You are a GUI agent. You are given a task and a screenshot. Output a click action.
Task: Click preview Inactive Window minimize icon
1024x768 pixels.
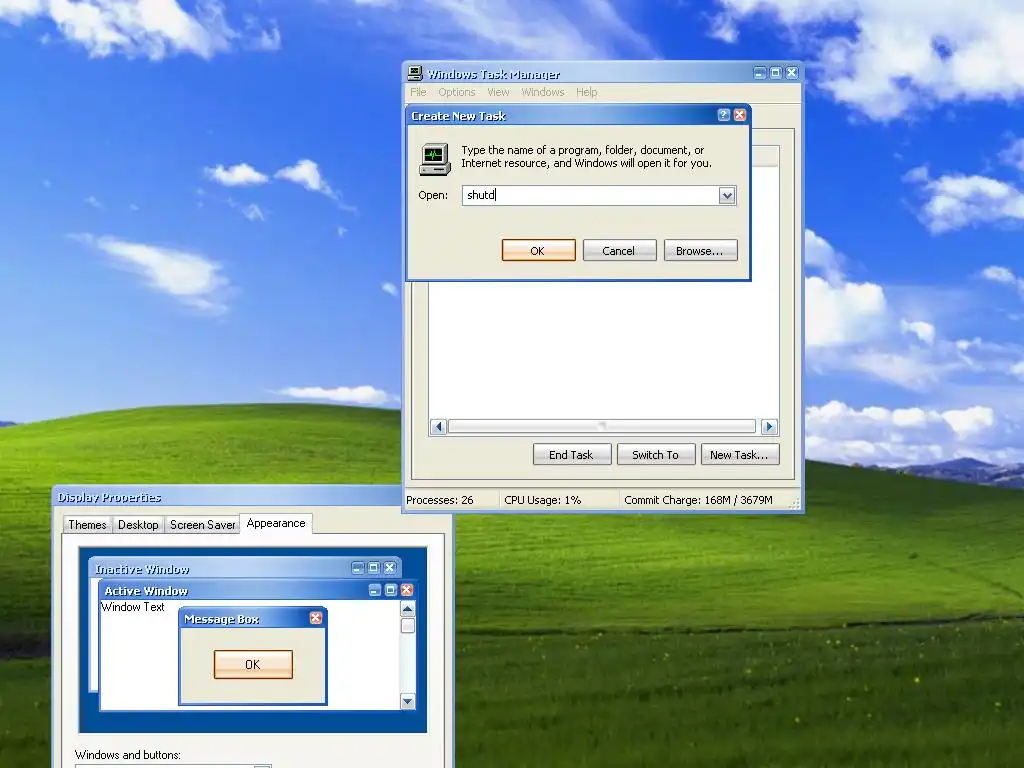click(x=358, y=568)
